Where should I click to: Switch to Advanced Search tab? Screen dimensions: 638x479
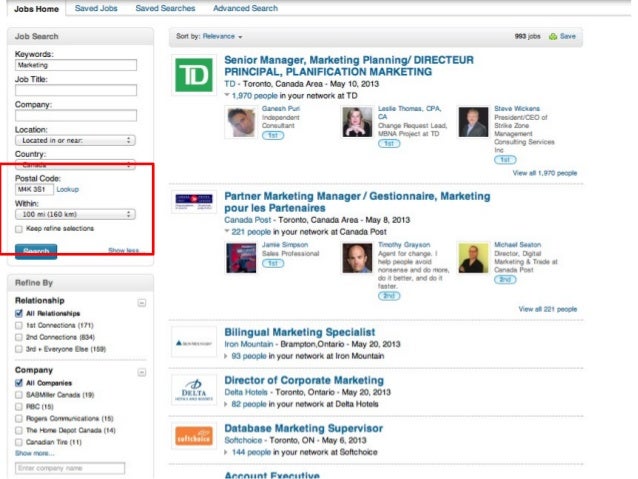click(x=245, y=8)
